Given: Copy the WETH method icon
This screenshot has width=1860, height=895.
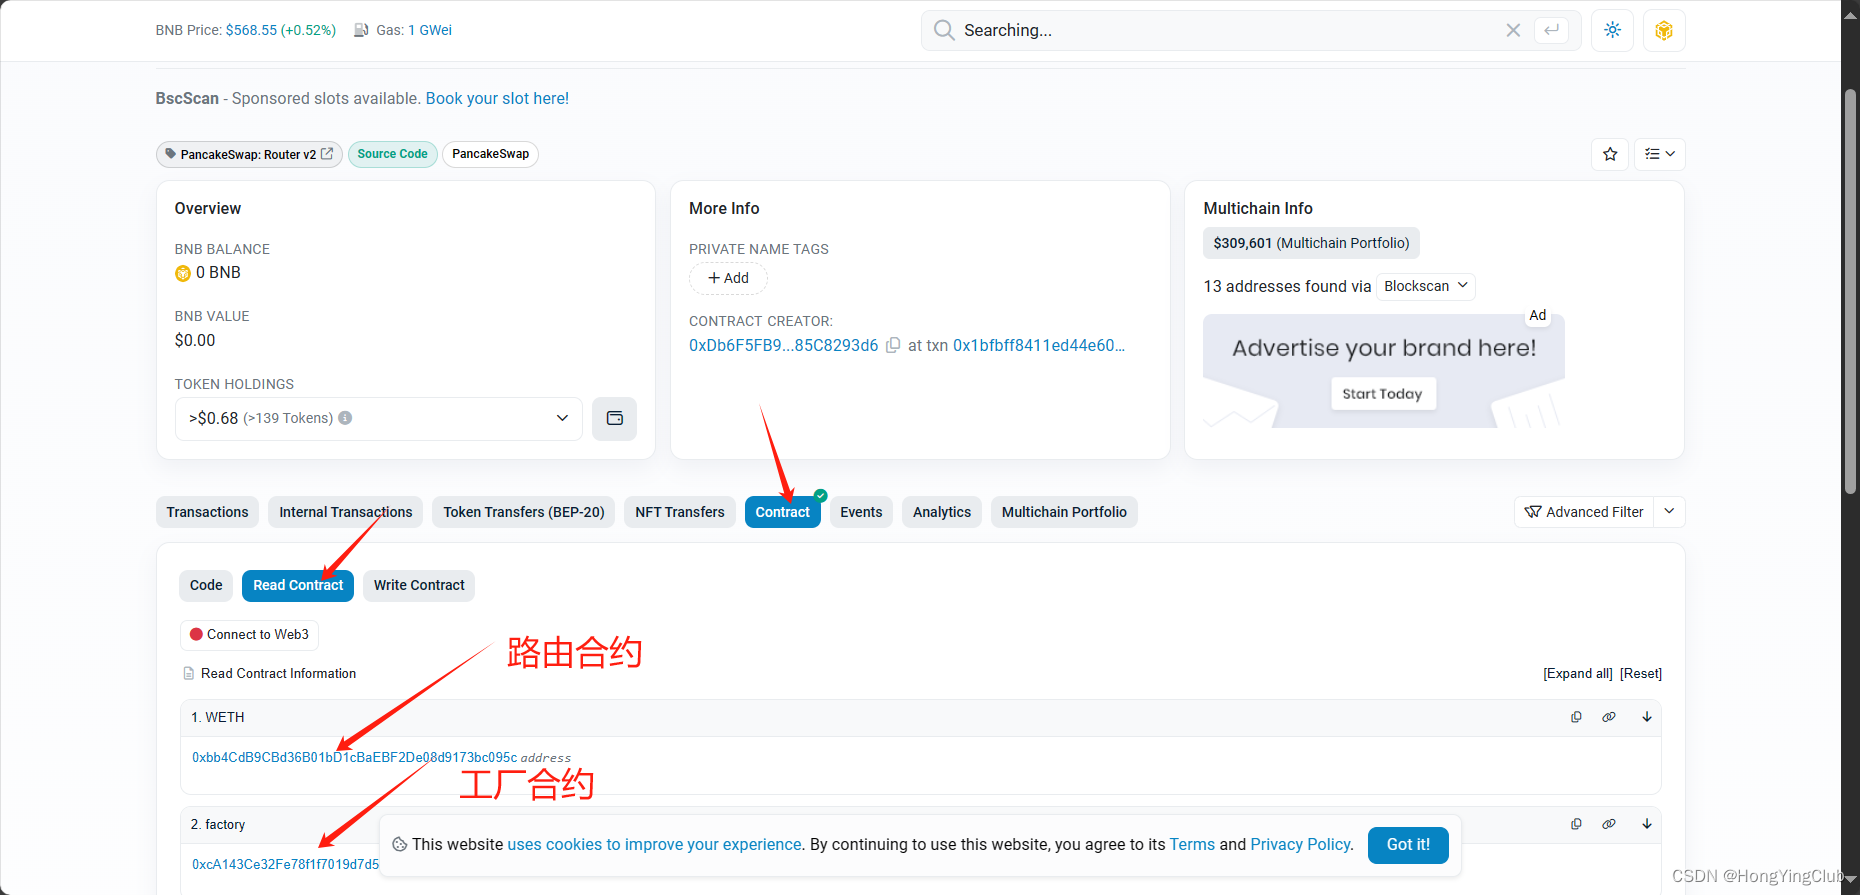Looking at the screenshot, I should coord(1576,717).
